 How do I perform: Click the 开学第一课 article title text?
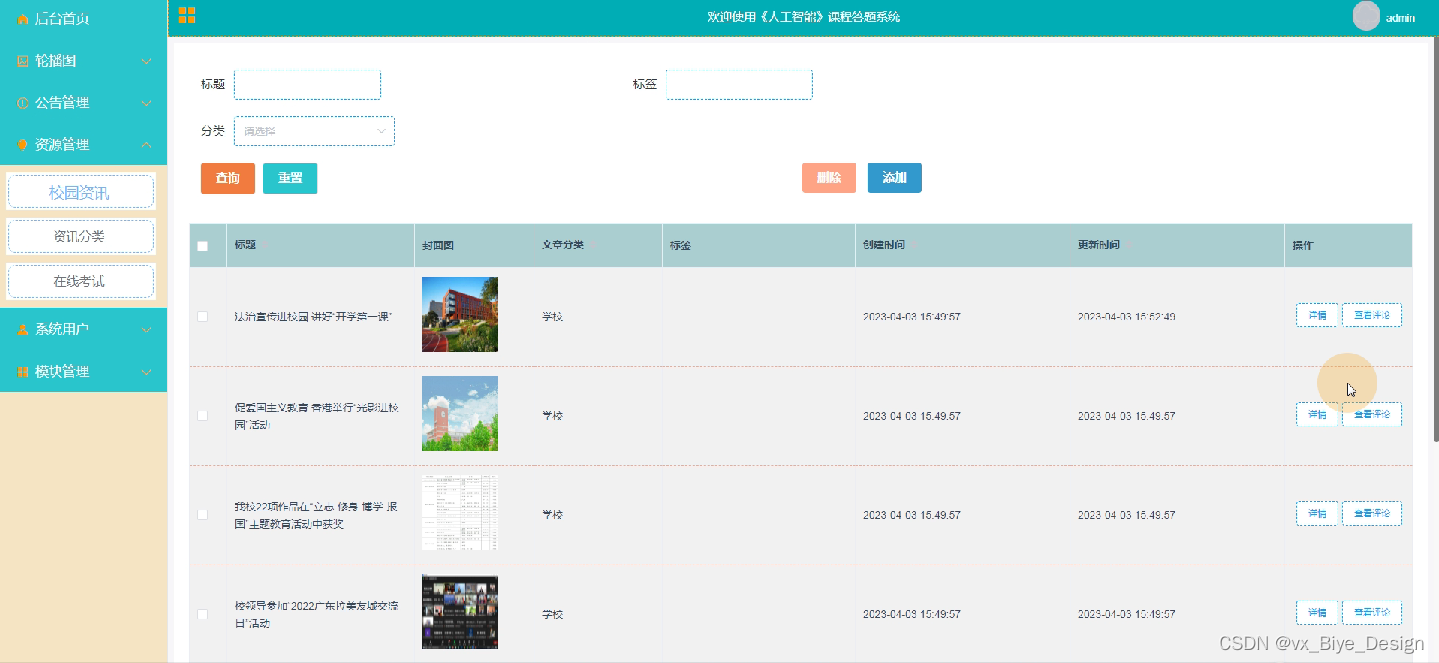[313, 316]
